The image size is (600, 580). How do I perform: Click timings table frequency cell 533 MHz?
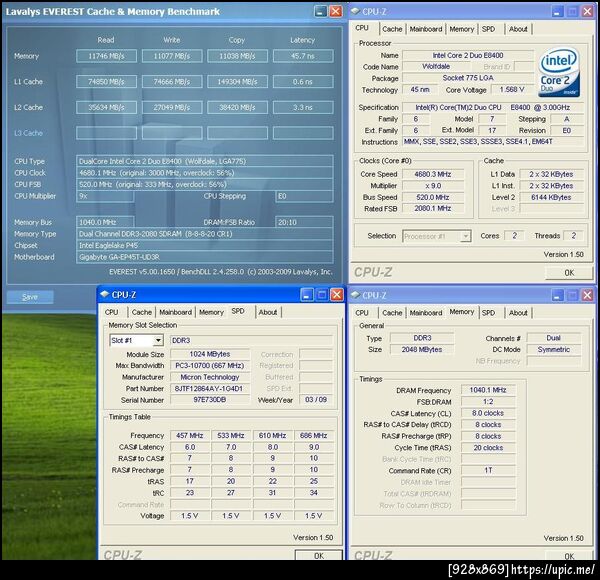coord(231,435)
